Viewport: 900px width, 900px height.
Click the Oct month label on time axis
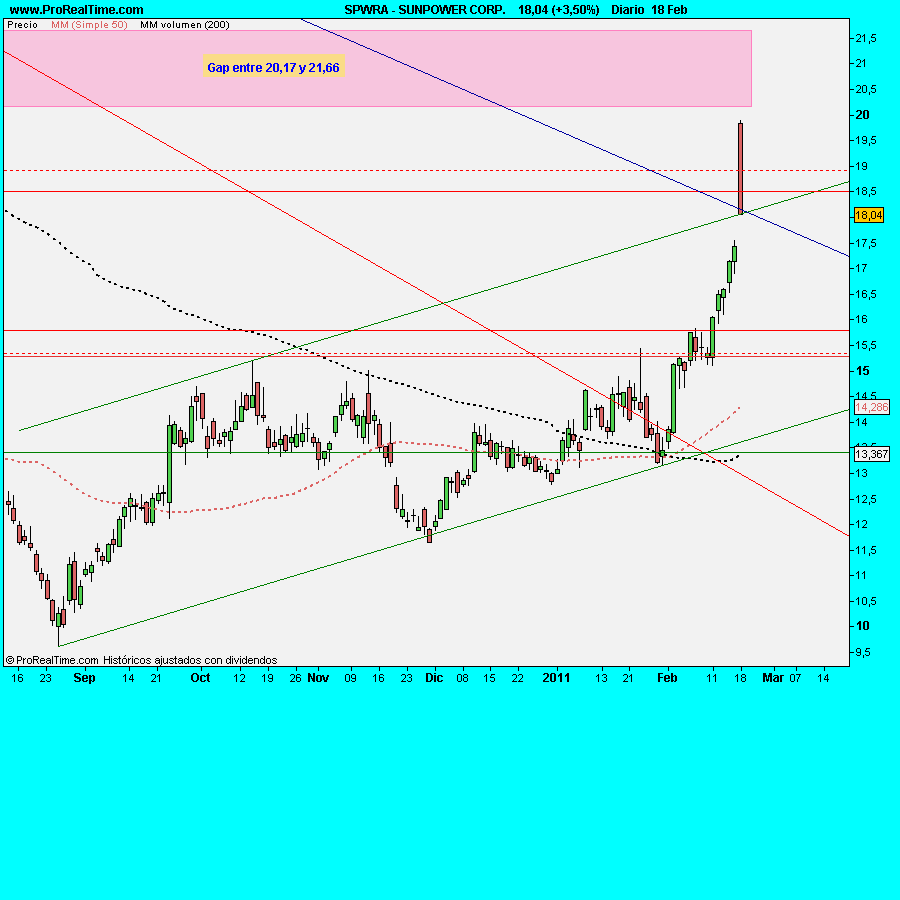[x=200, y=678]
